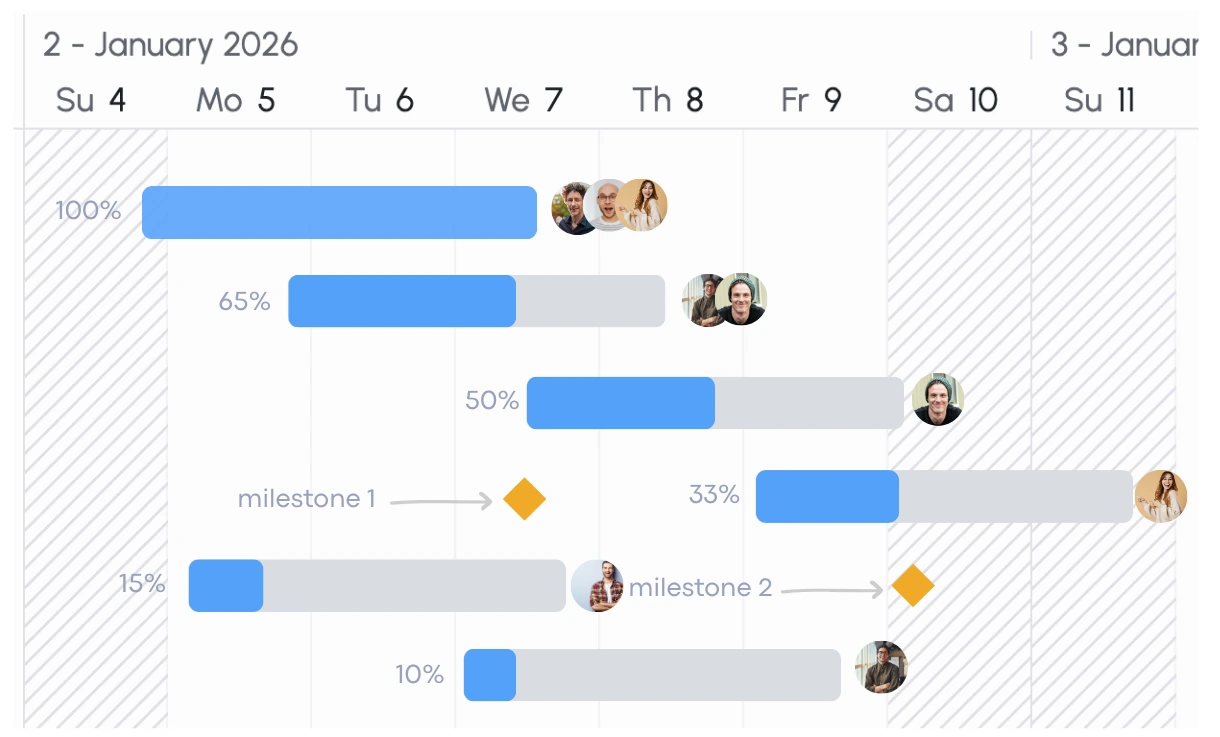This screenshot has width=1220, height=737.
Task: Select the 15% progress task bar
Action: point(377,586)
